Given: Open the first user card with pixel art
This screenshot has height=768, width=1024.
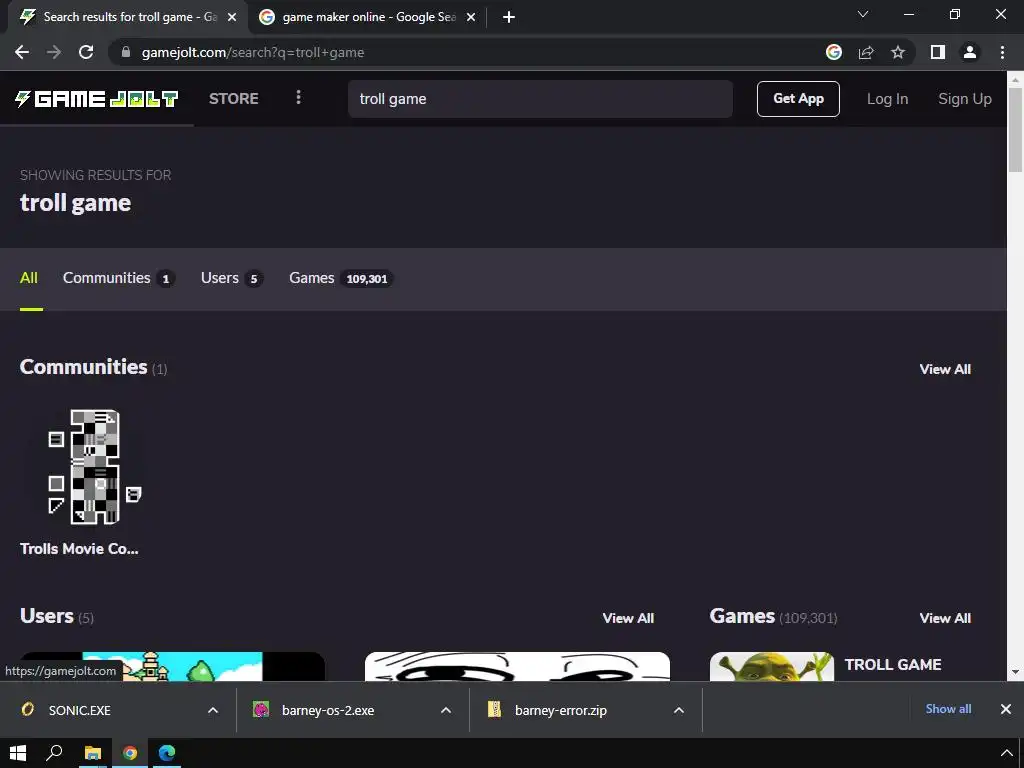Looking at the screenshot, I should [172, 666].
